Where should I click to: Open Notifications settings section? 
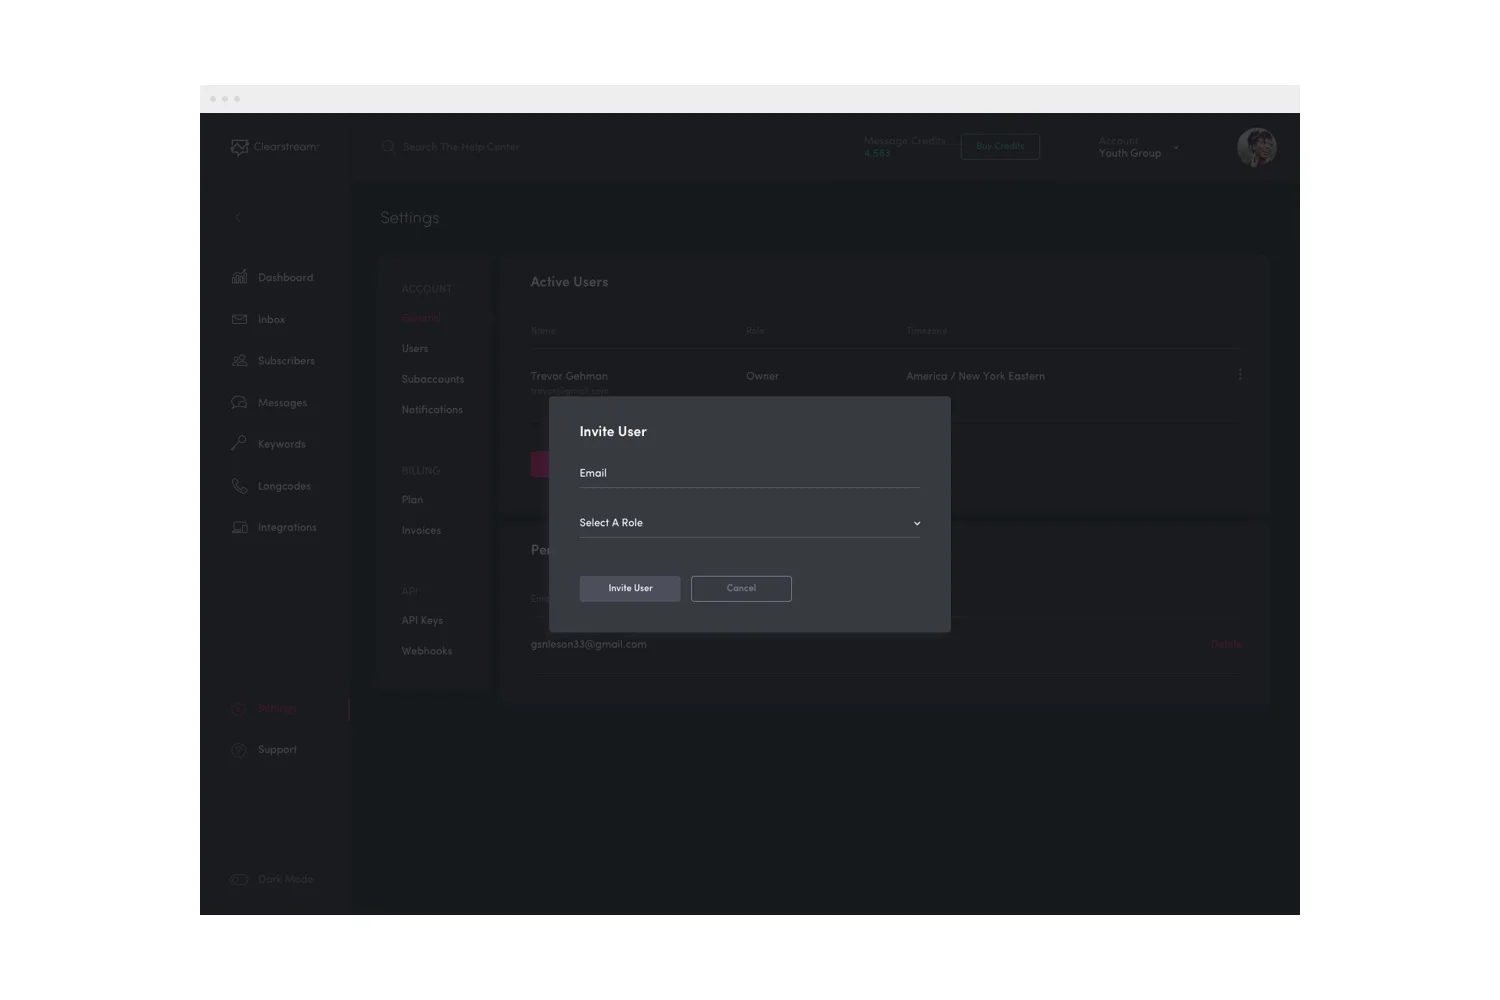(432, 410)
